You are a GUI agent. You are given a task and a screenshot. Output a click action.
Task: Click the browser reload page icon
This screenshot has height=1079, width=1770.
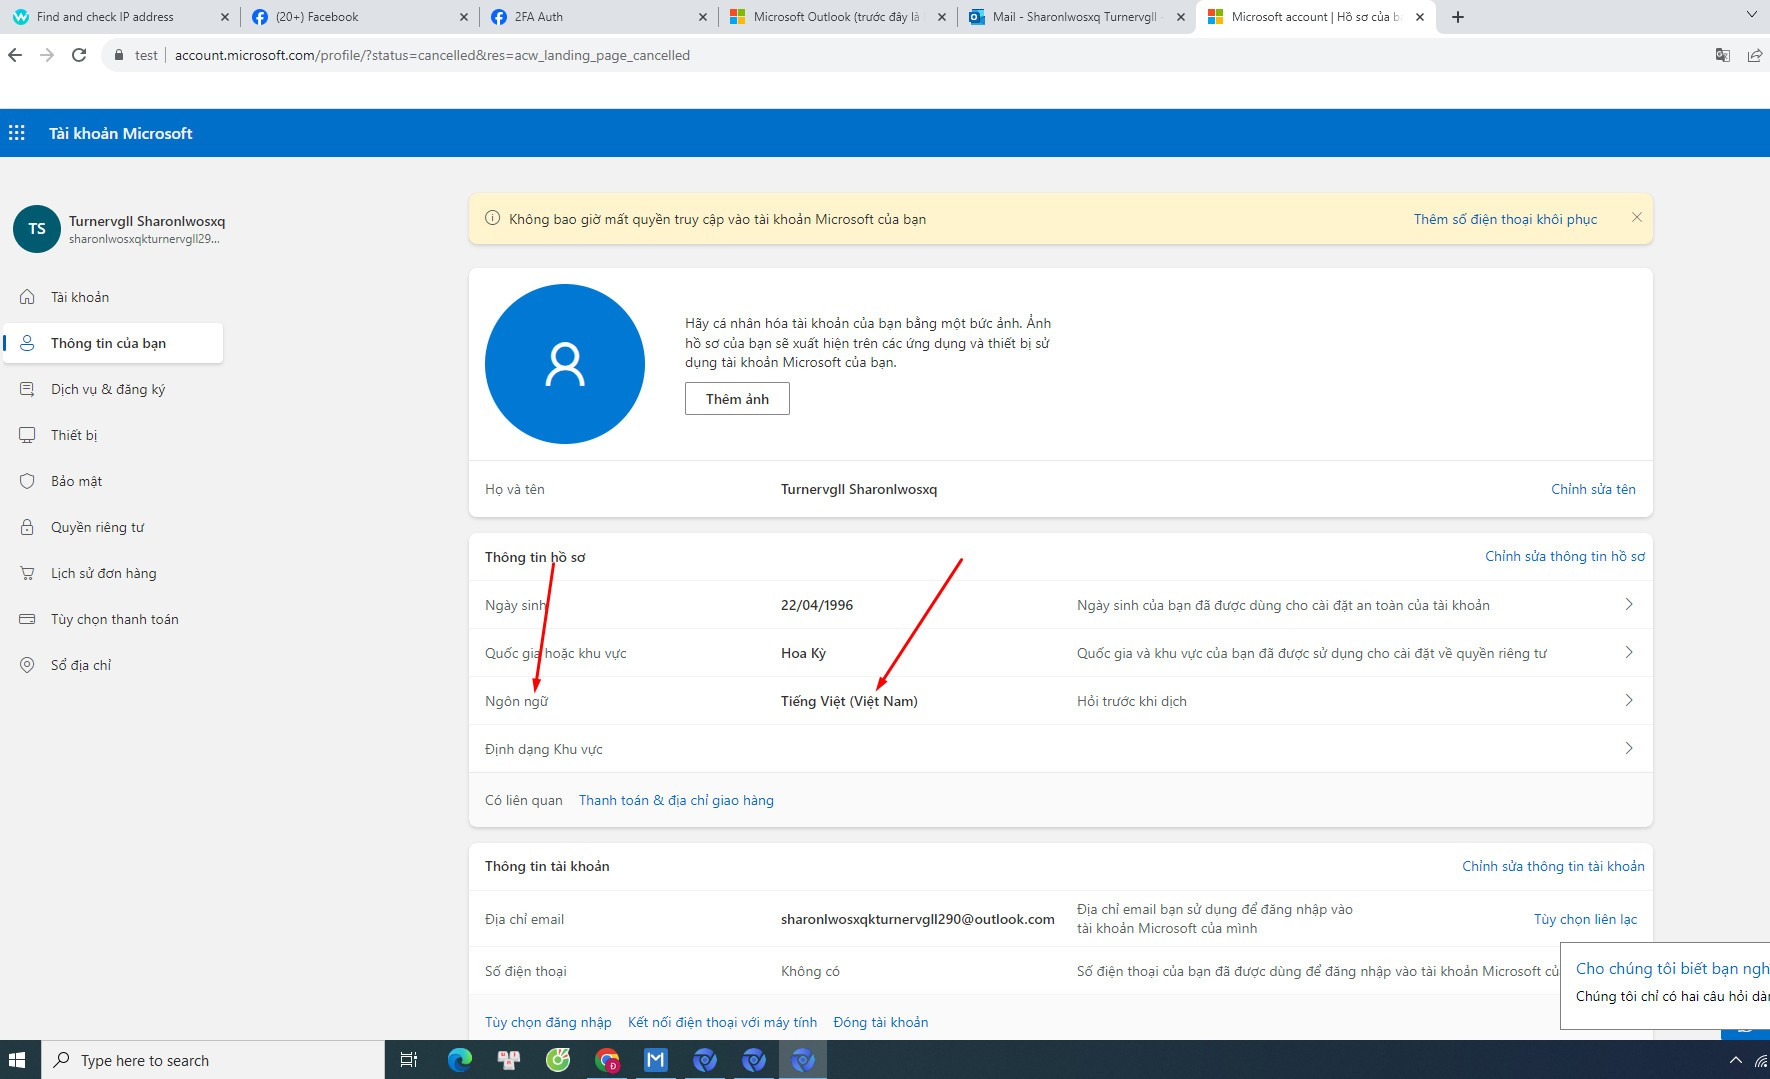pos(79,55)
